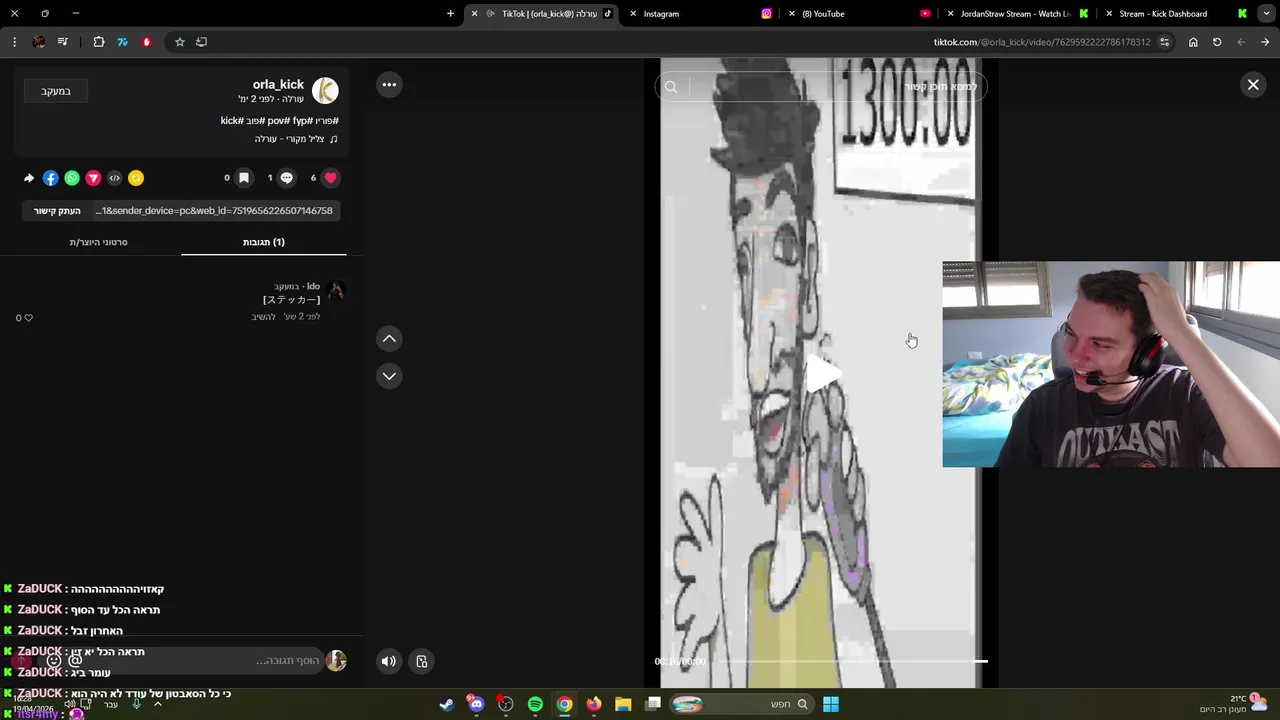Share the video to Facebook
This screenshot has width=1280, height=720.
tap(50, 178)
